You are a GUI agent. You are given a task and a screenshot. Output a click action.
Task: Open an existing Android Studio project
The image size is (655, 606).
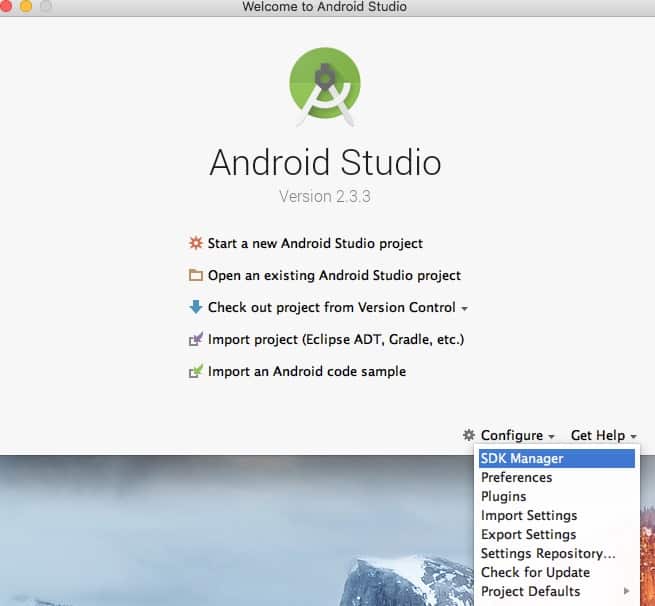[x=334, y=276]
